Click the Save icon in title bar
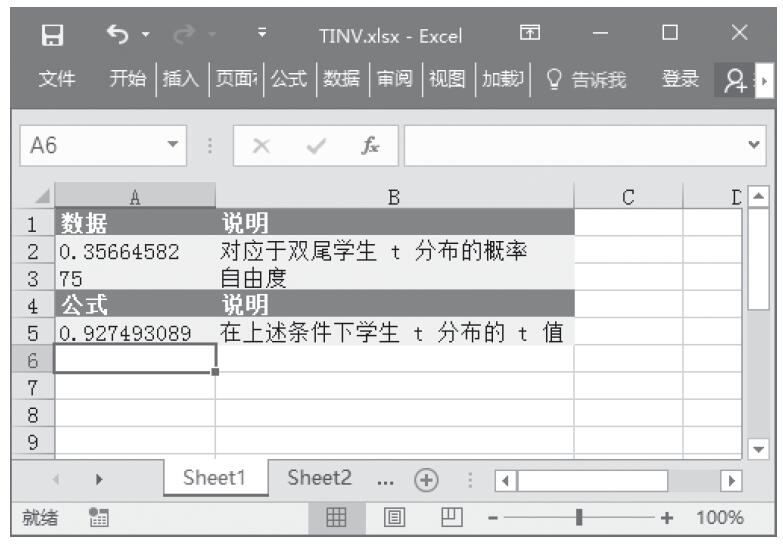The width and height of the screenshot is (783, 545). pos(44,37)
